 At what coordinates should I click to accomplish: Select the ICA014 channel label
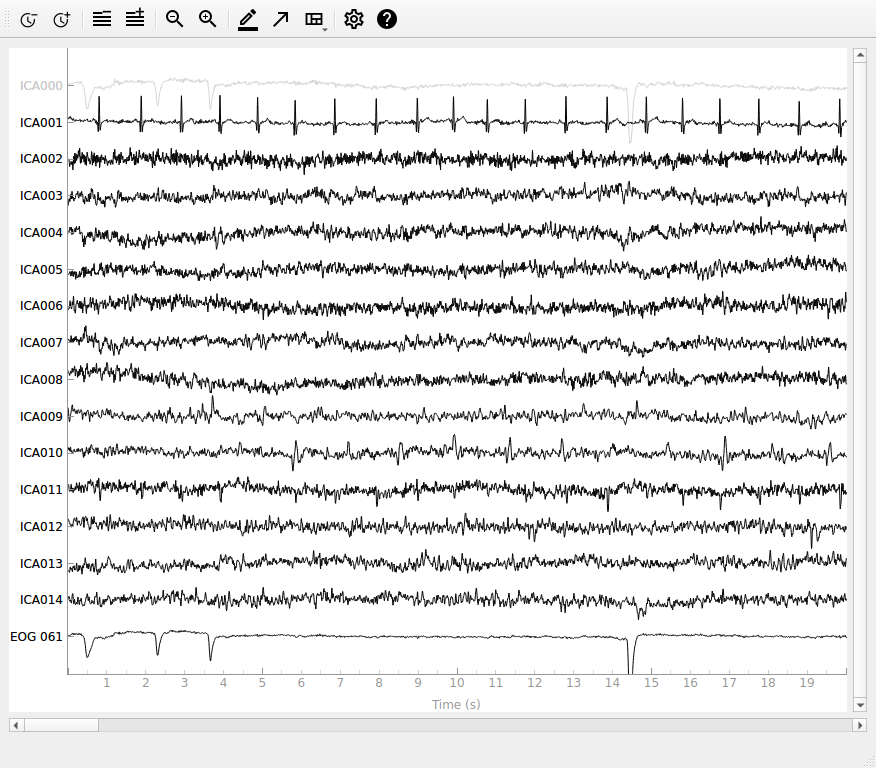point(41,599)
